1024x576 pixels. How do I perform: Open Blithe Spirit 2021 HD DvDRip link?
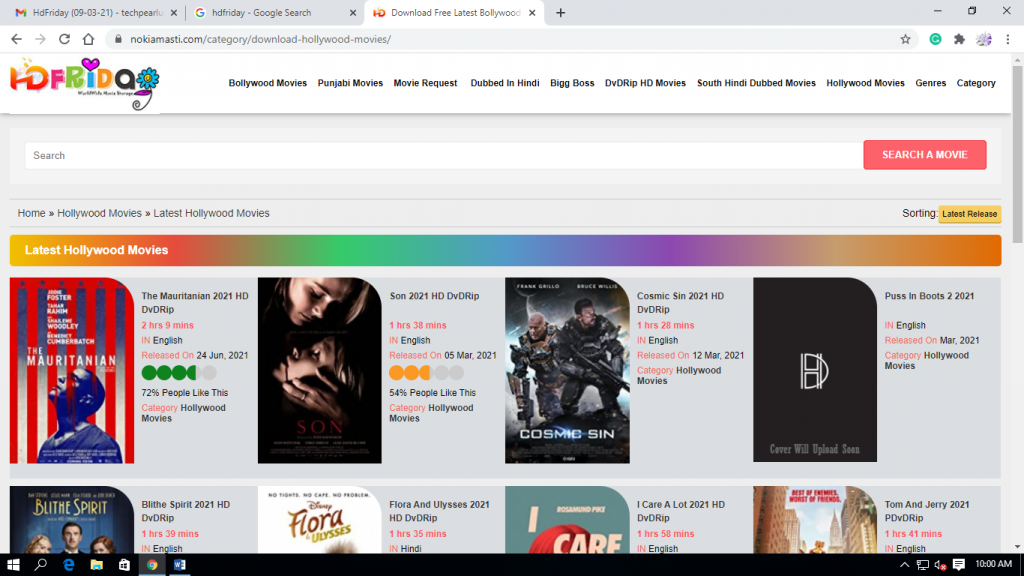click(185, 511)
